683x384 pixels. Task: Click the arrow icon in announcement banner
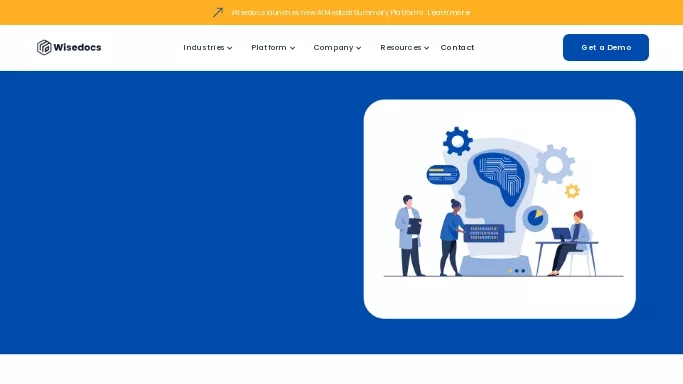pyautogui.click(x=218, y=12)
